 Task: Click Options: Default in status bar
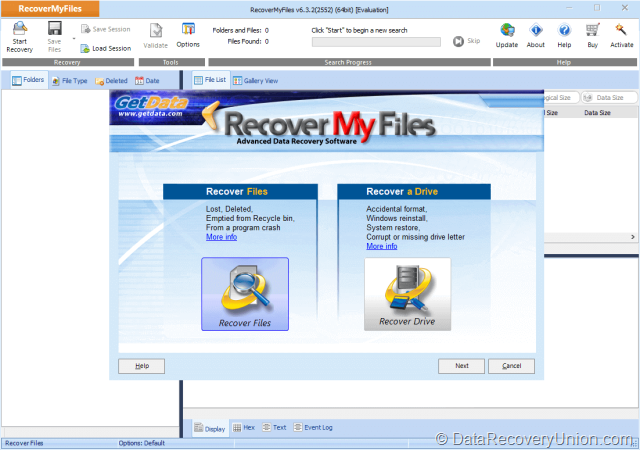(x=142, y=443)
